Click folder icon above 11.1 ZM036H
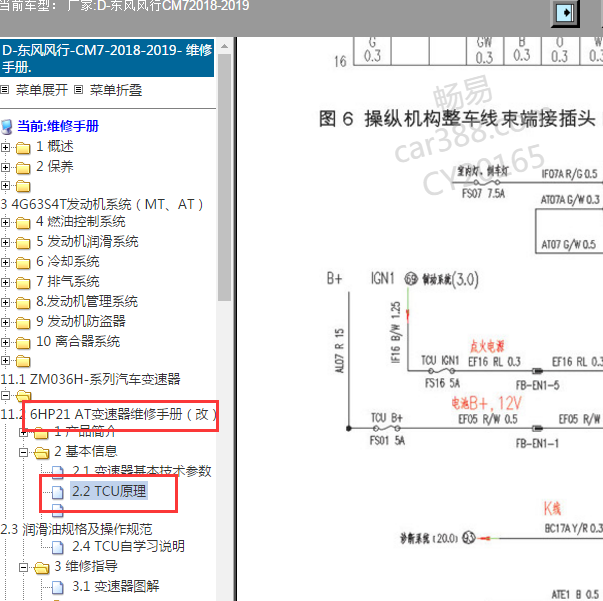Screen dimensions: 603x601 pos(23,361)
